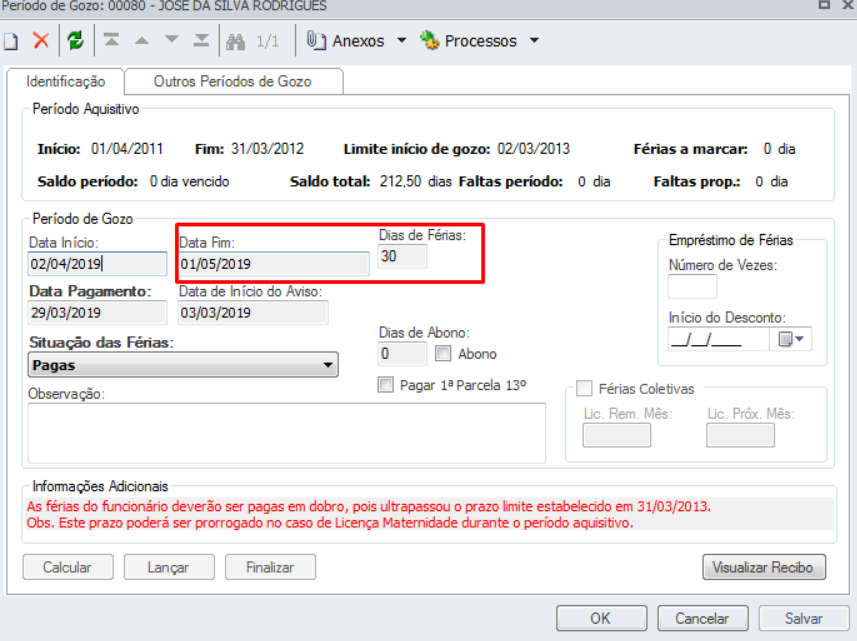
Task: Click the Data Fim field
Action: 274,264
